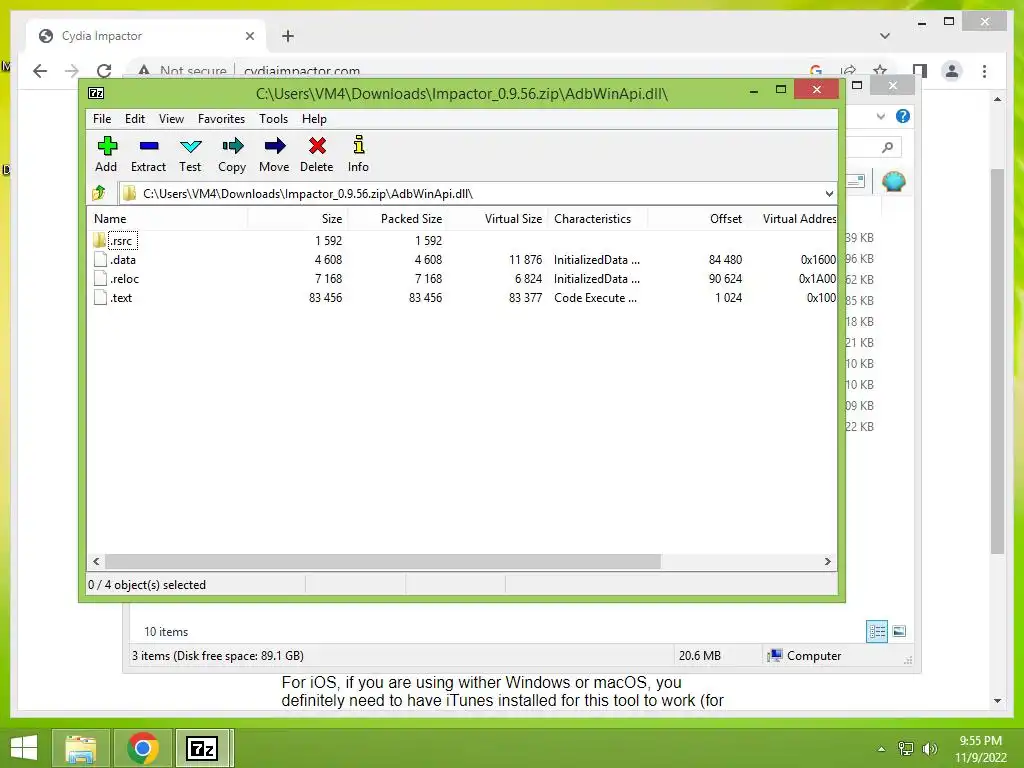Expand the 7-Zip address path dropdown
1024x768 pixels.
click(x=829, y=193)
